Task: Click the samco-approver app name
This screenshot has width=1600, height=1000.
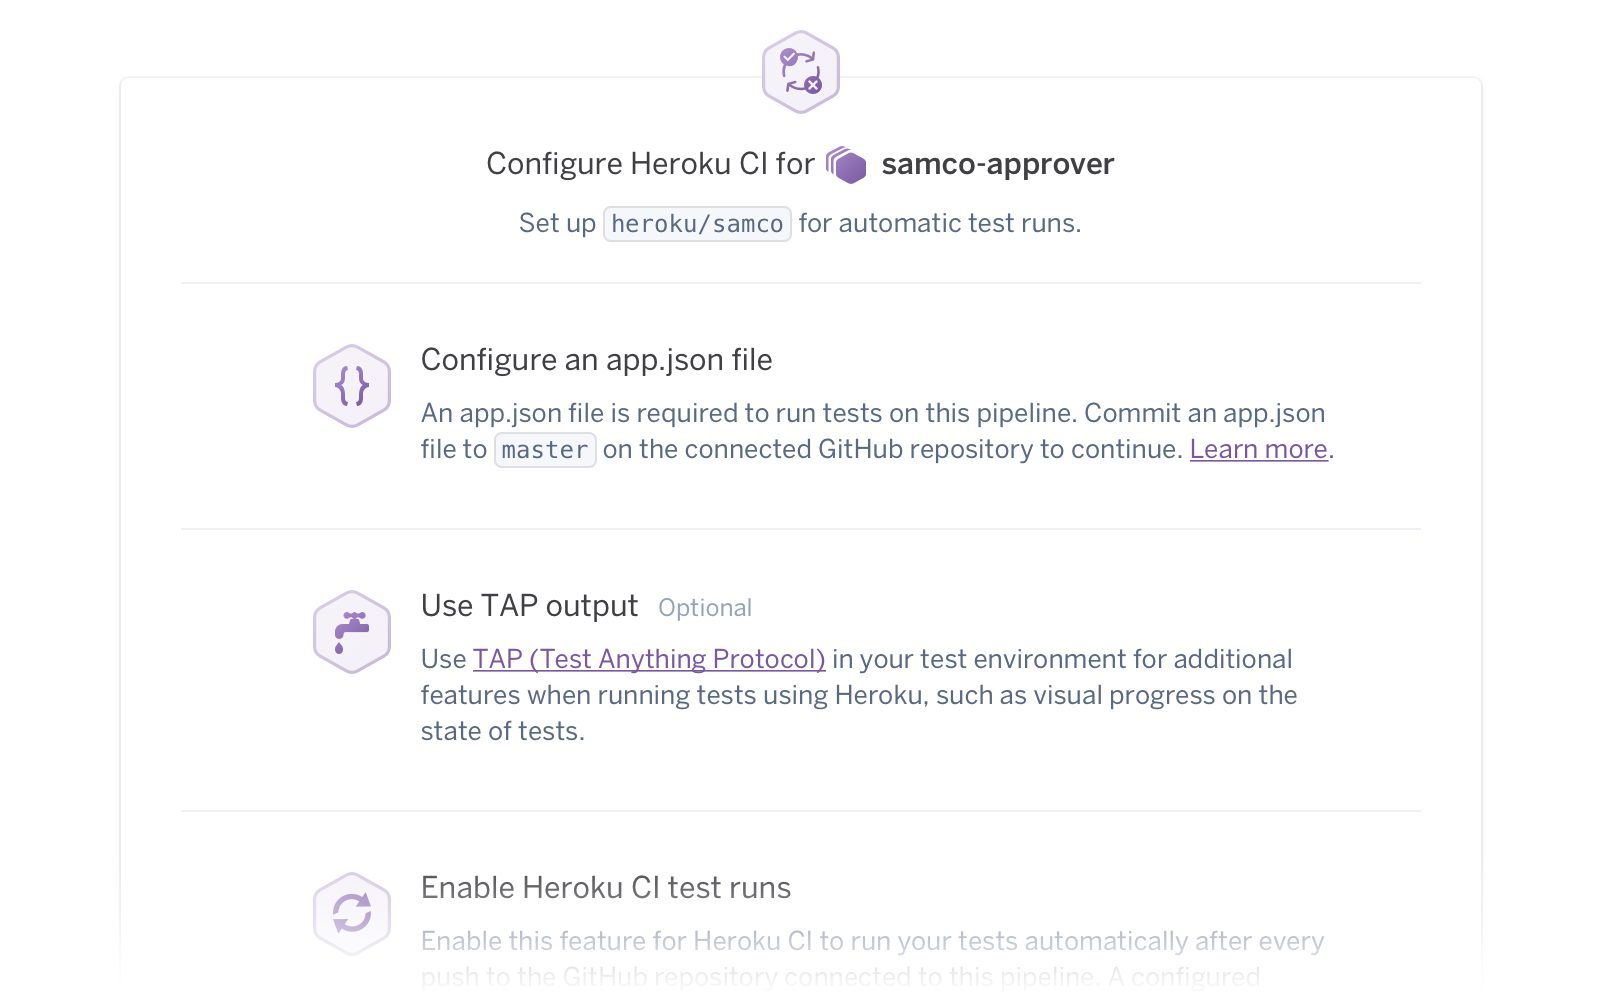Action: 997,164
